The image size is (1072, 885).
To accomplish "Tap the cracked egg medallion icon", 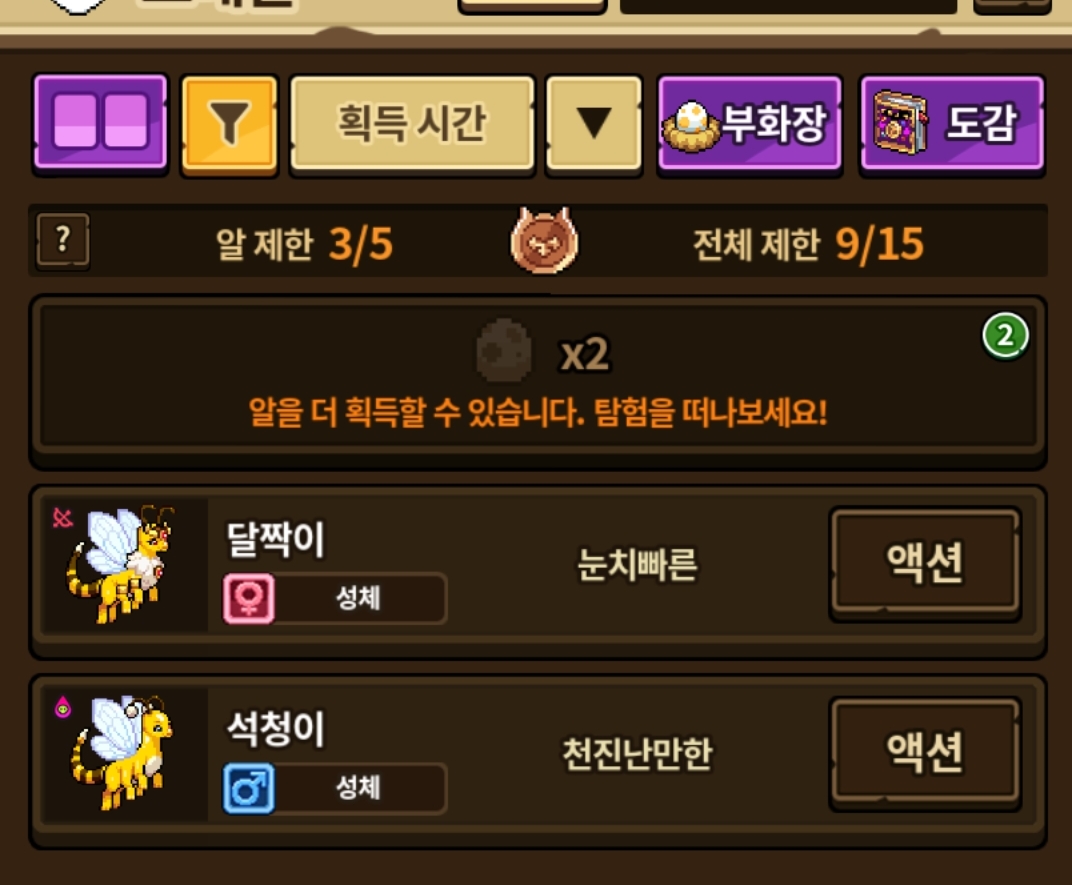I will (x=544, y=241).
